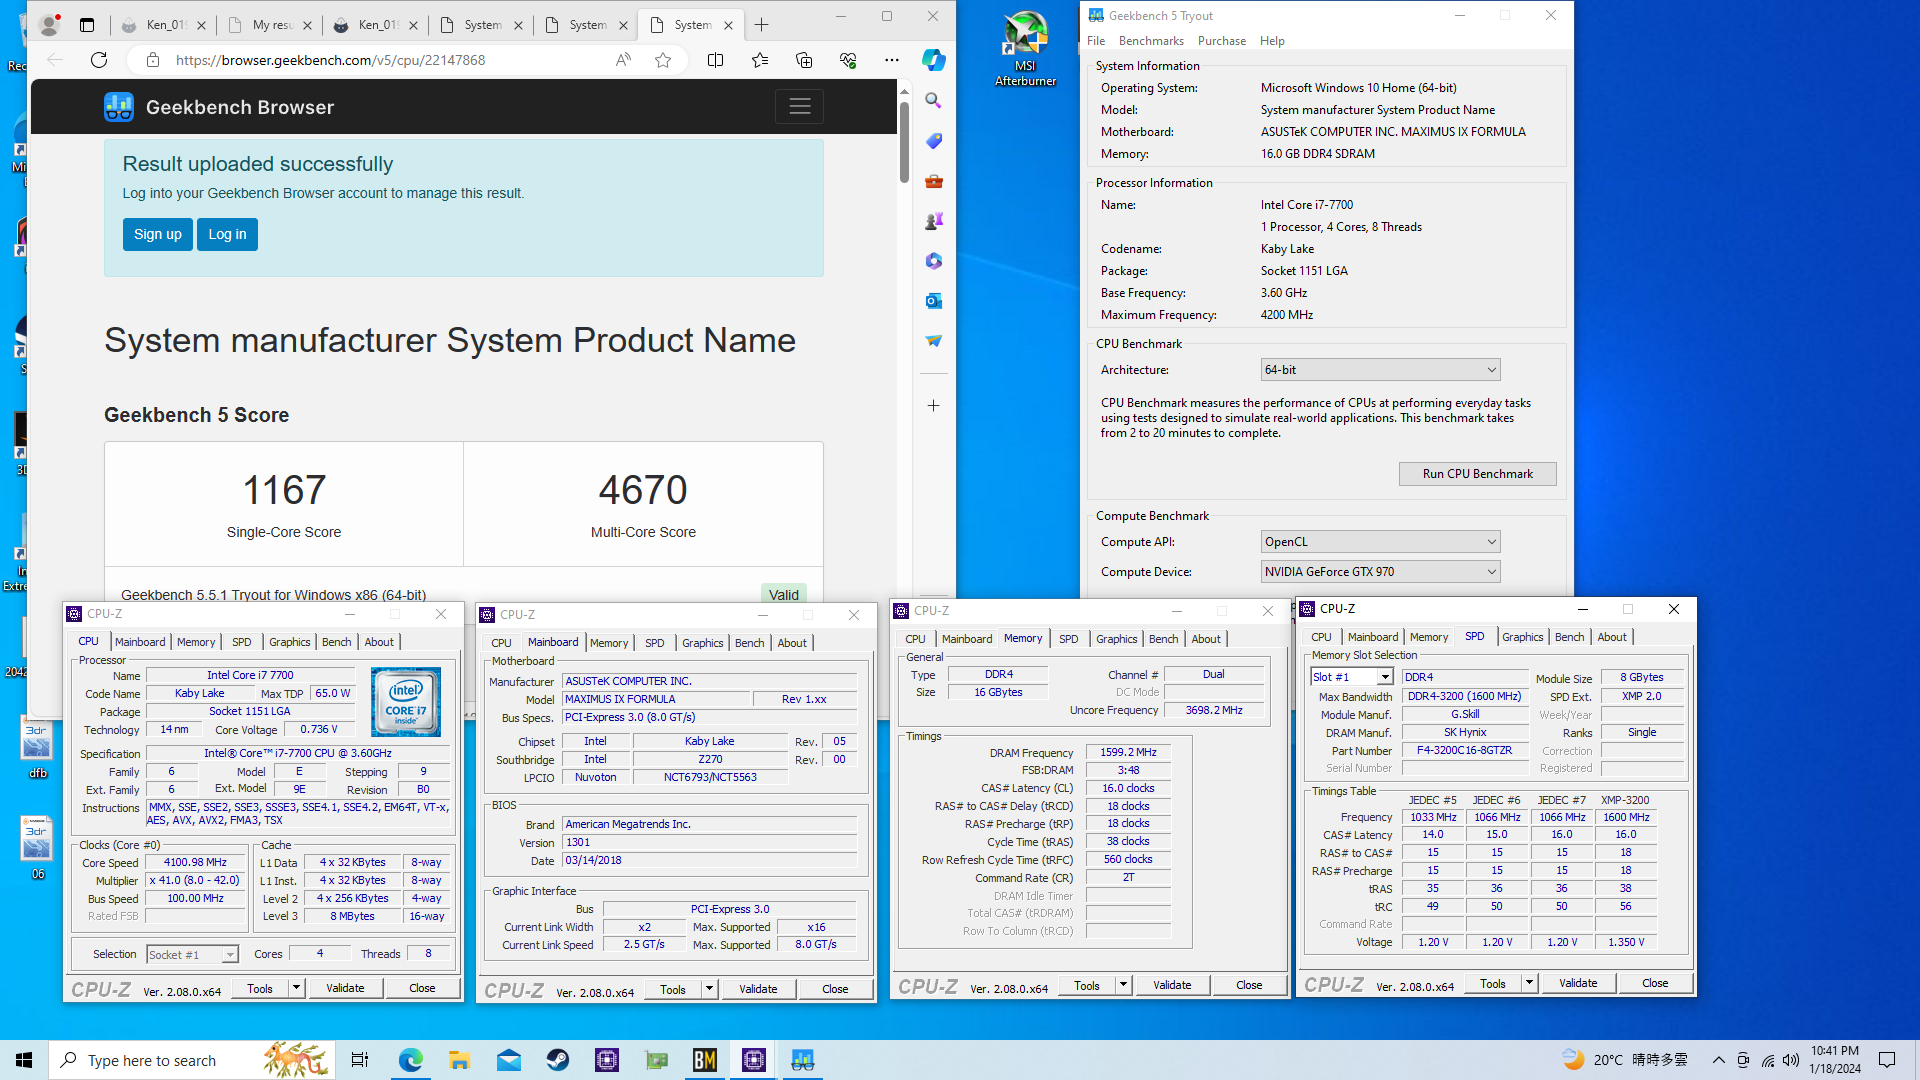
Task: Open Microsoft Edge from taskbar
Action: (410, 1060)
